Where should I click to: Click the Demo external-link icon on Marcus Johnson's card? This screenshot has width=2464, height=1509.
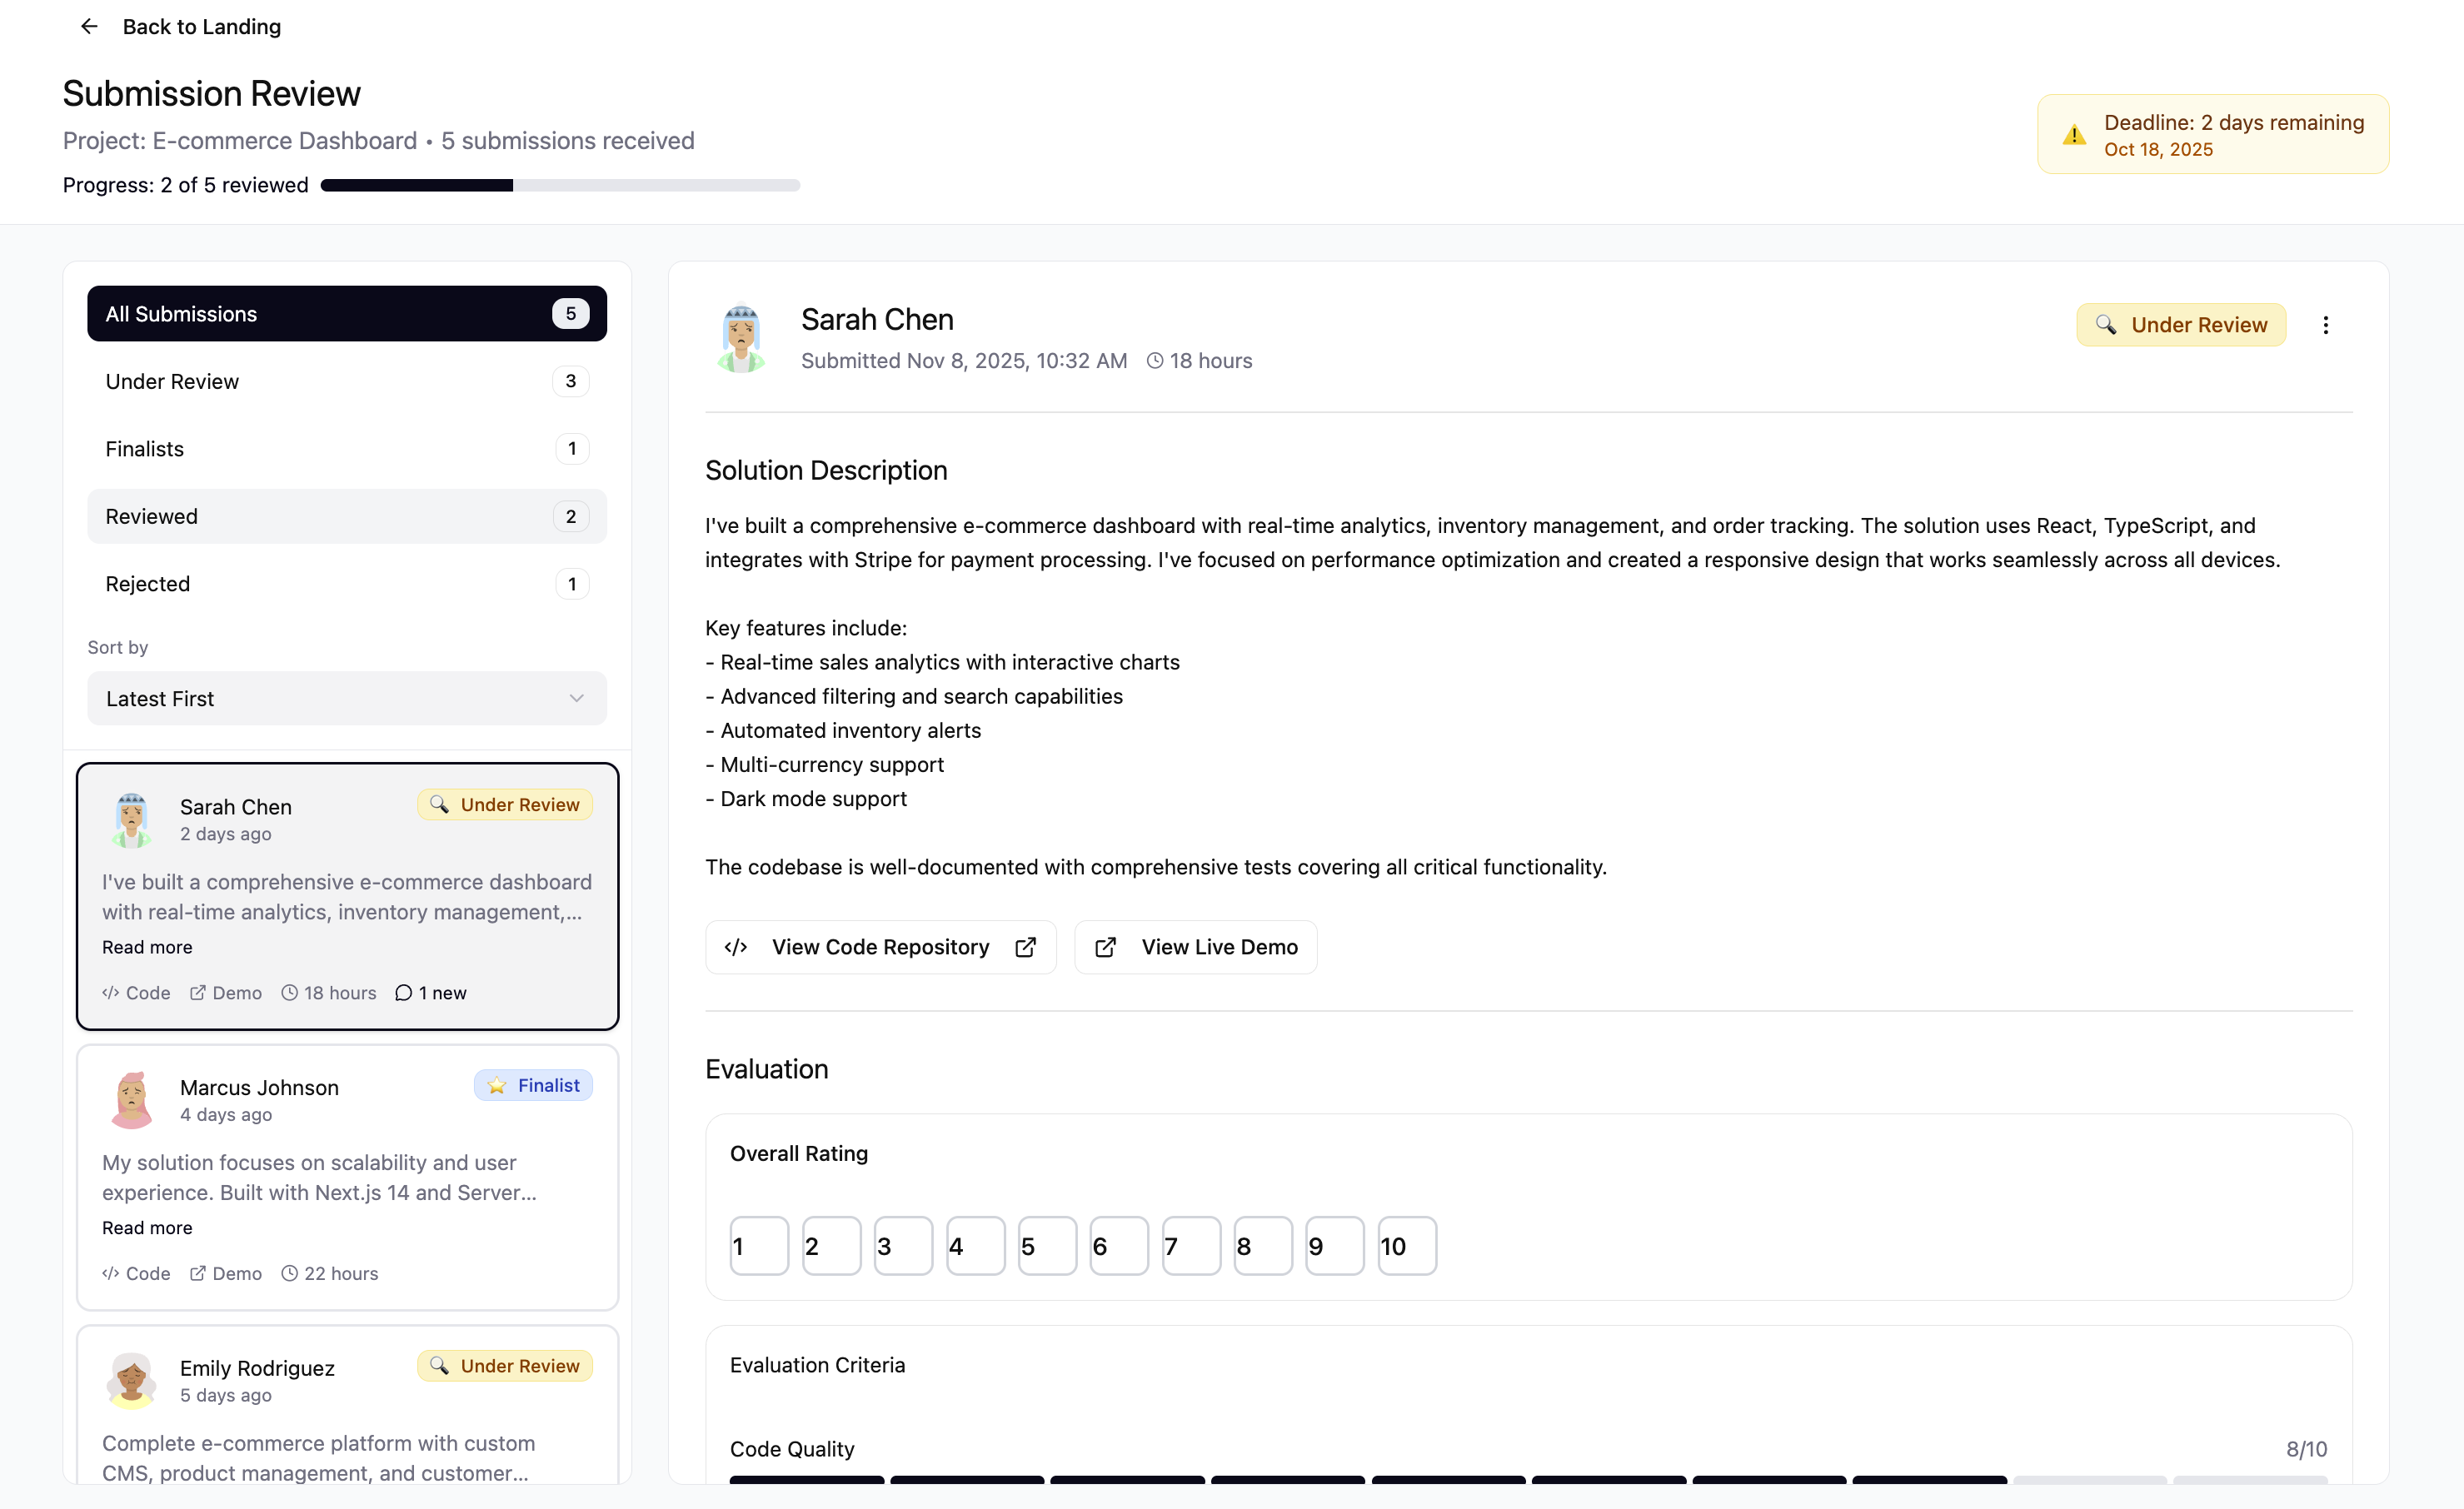tap(198, 1273)
